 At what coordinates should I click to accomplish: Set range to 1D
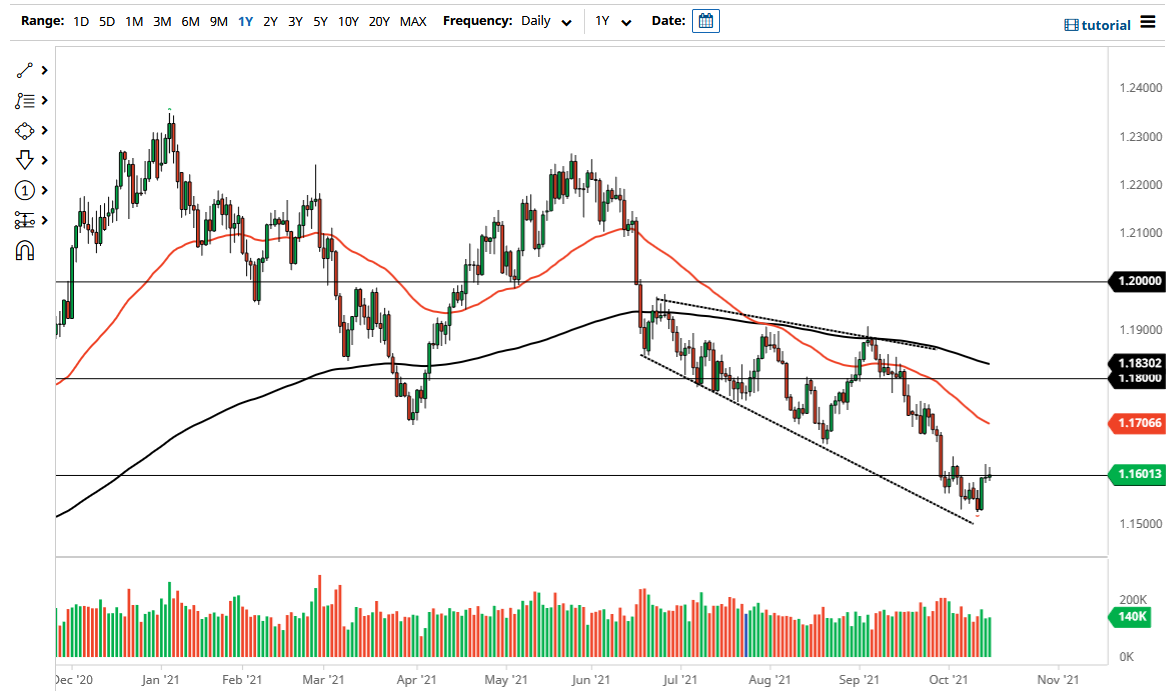[81, 22]
